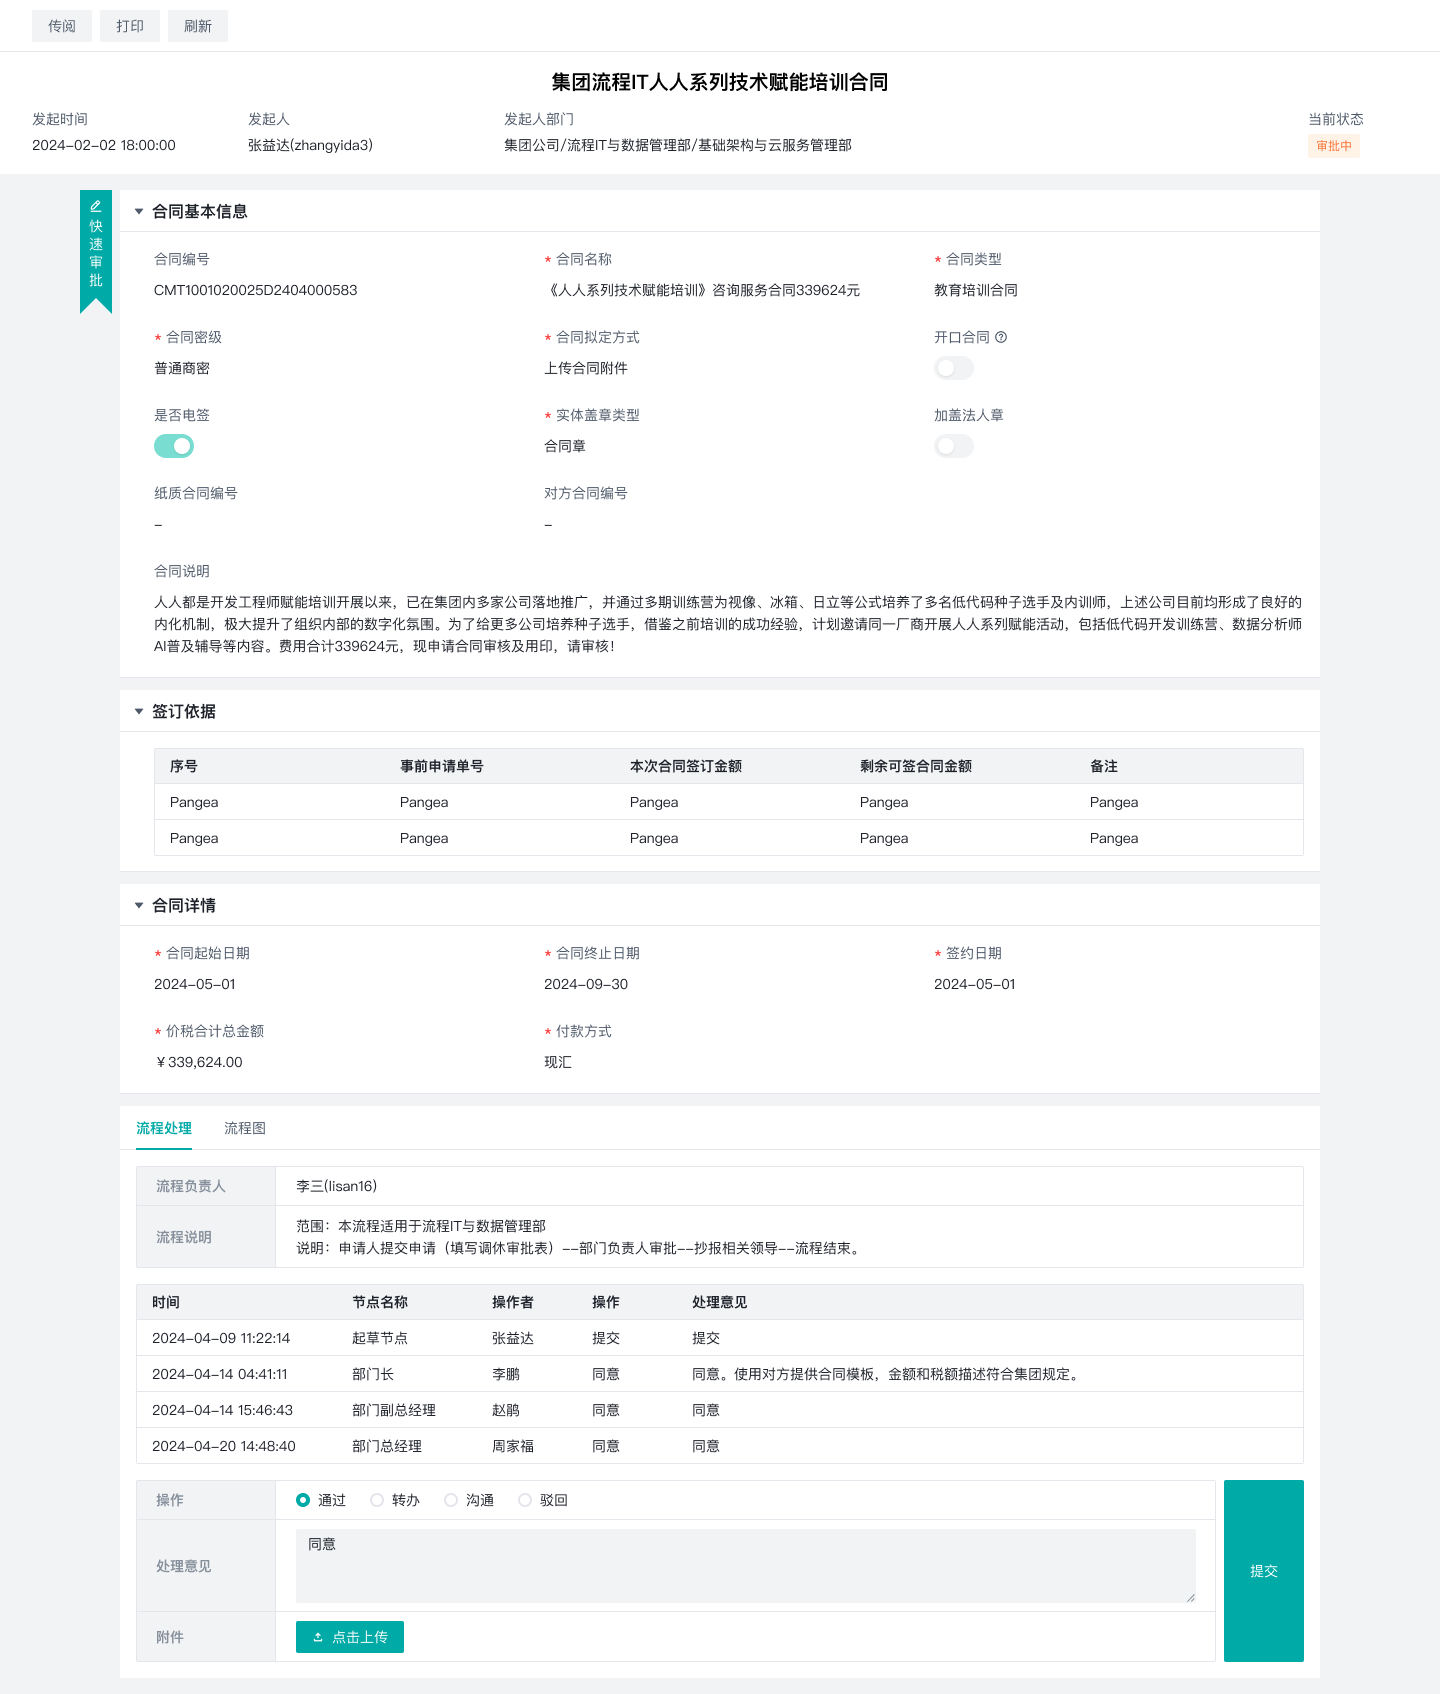Collapse the 合同详情 section
The height and width of the screenshot is (1694, 1440).
[x=139, y=906]
